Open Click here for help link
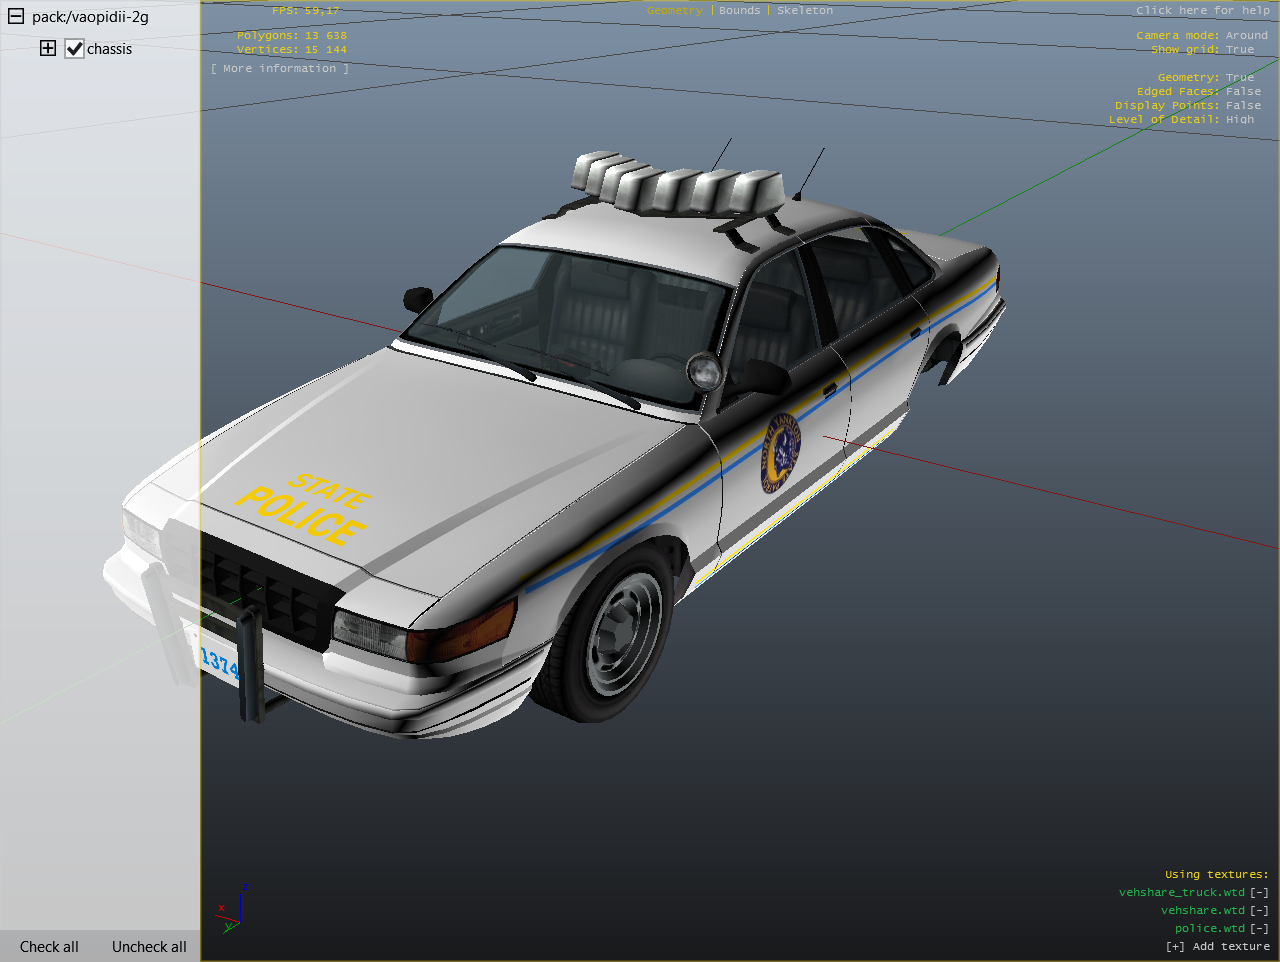Image resolution: width=1280 pixels, height=962 pixels. (1202, 10)
